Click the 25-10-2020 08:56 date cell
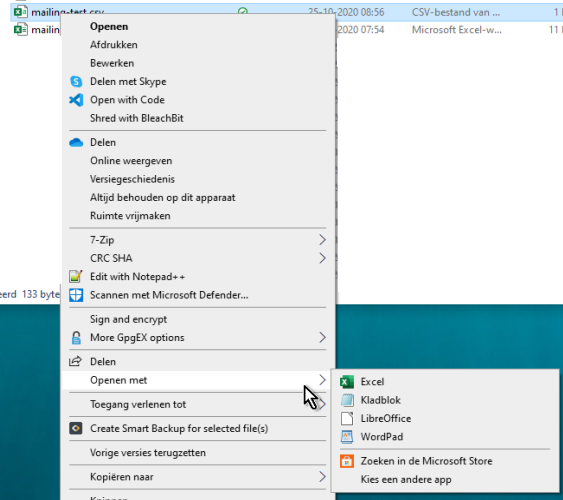Viewport: 563px width, 500px height. (346, 12)
